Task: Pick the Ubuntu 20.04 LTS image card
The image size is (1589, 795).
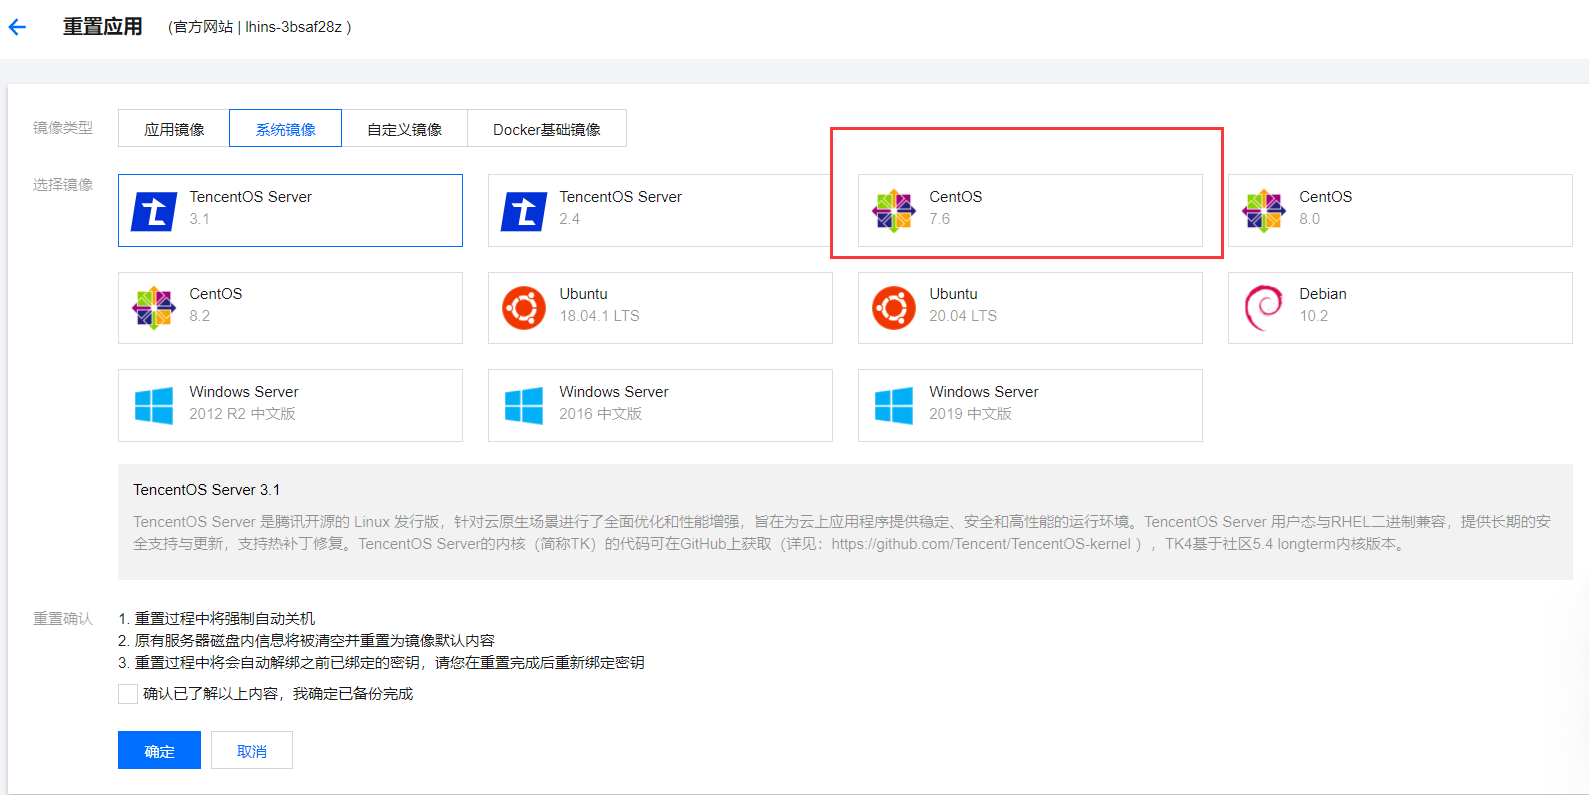Action: coord(1030,308)
